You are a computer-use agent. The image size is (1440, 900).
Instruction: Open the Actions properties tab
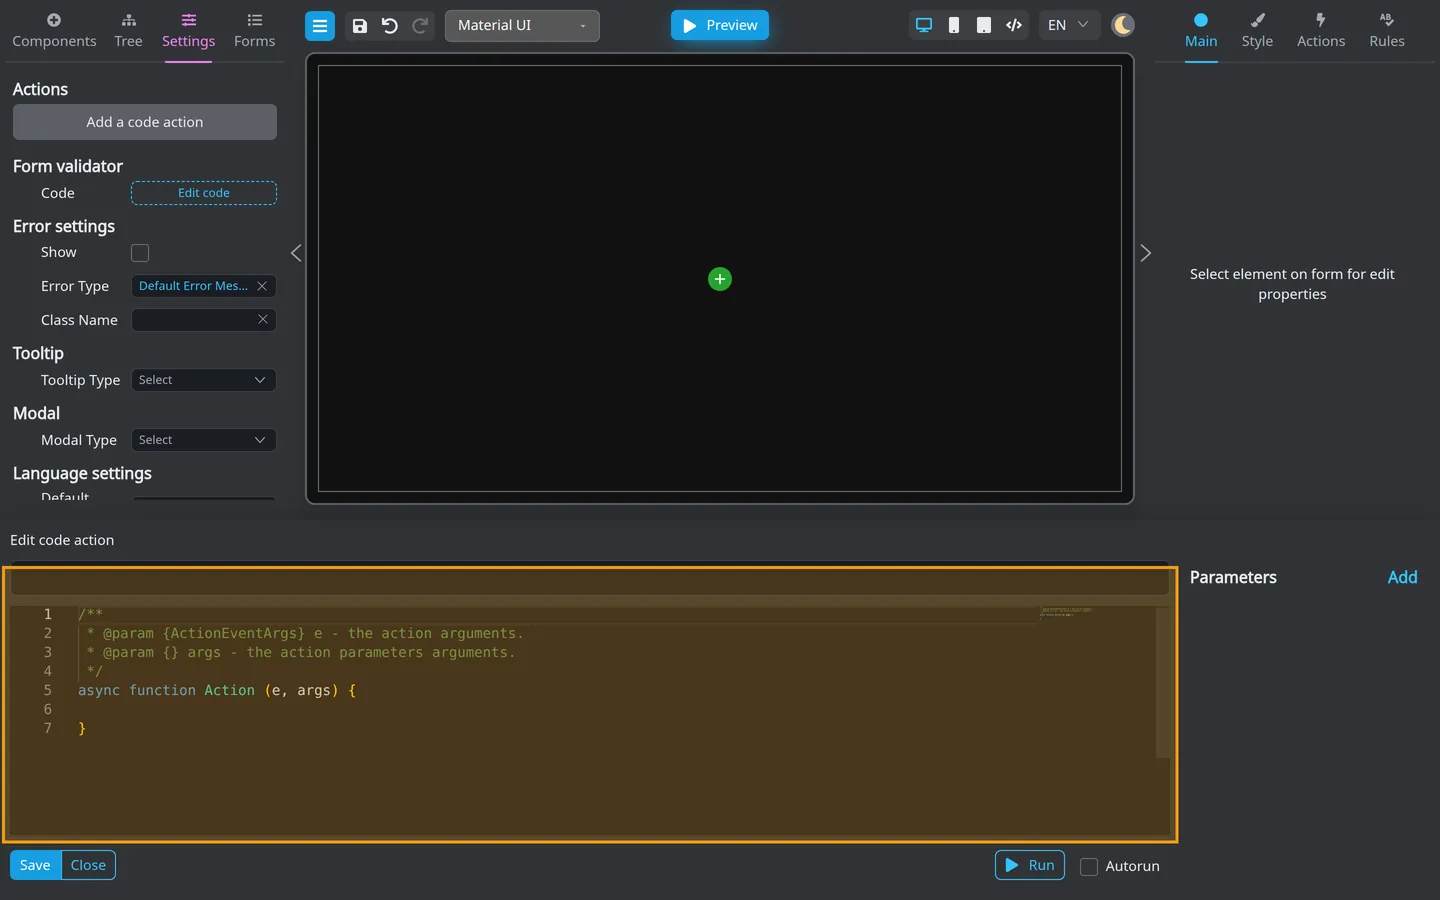click(x=1321, y=31)
